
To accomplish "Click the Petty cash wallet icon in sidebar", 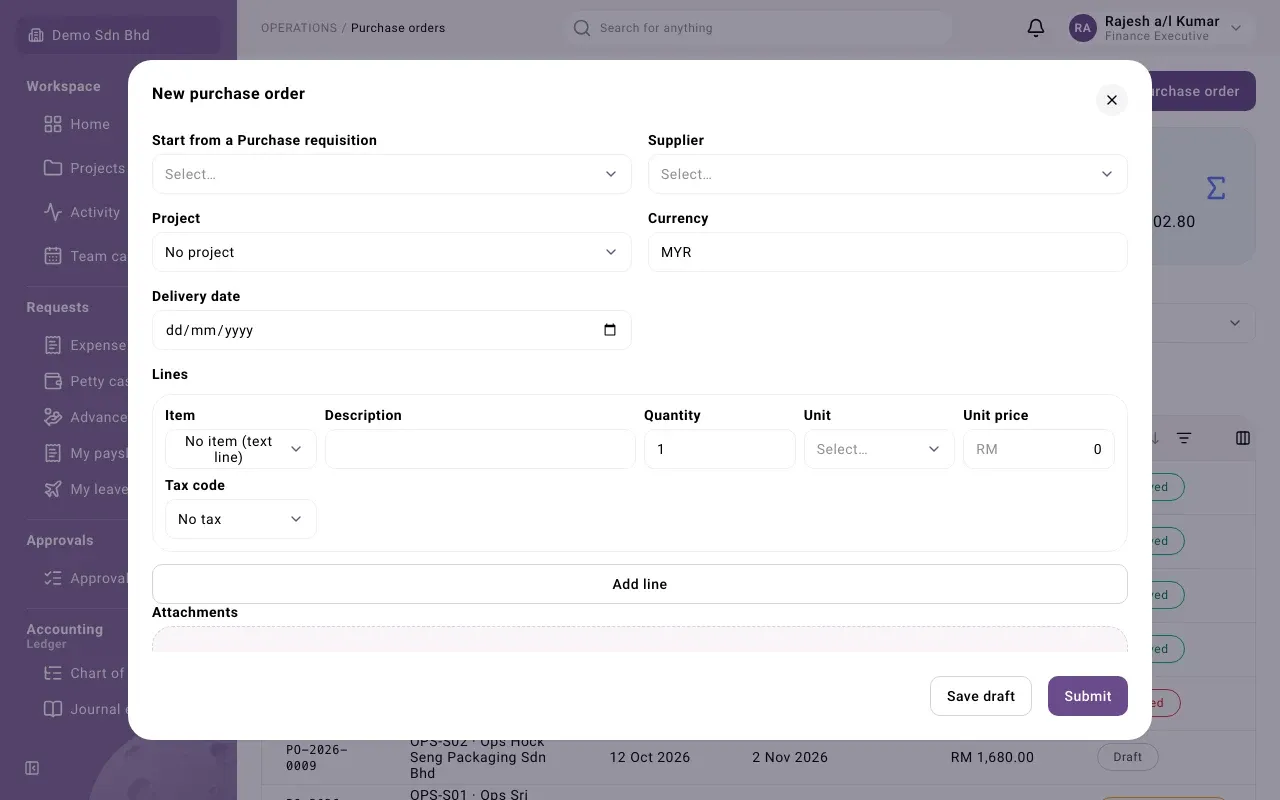I will coord(53,381).
